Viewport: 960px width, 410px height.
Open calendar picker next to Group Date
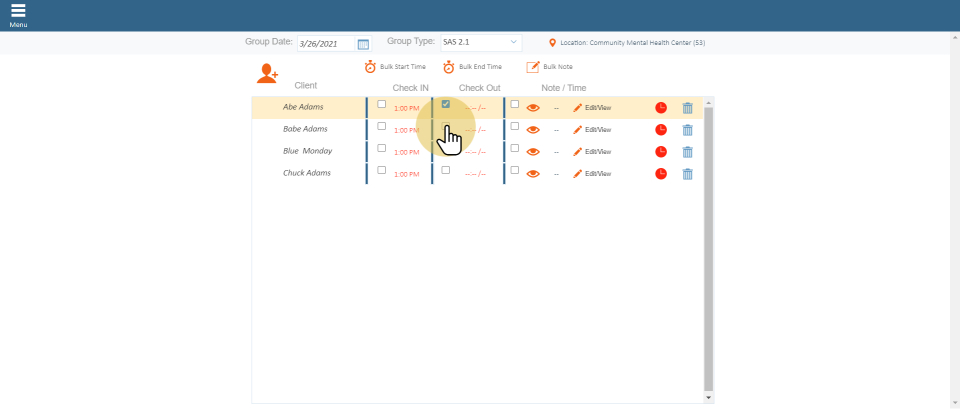tap(363, 44)
